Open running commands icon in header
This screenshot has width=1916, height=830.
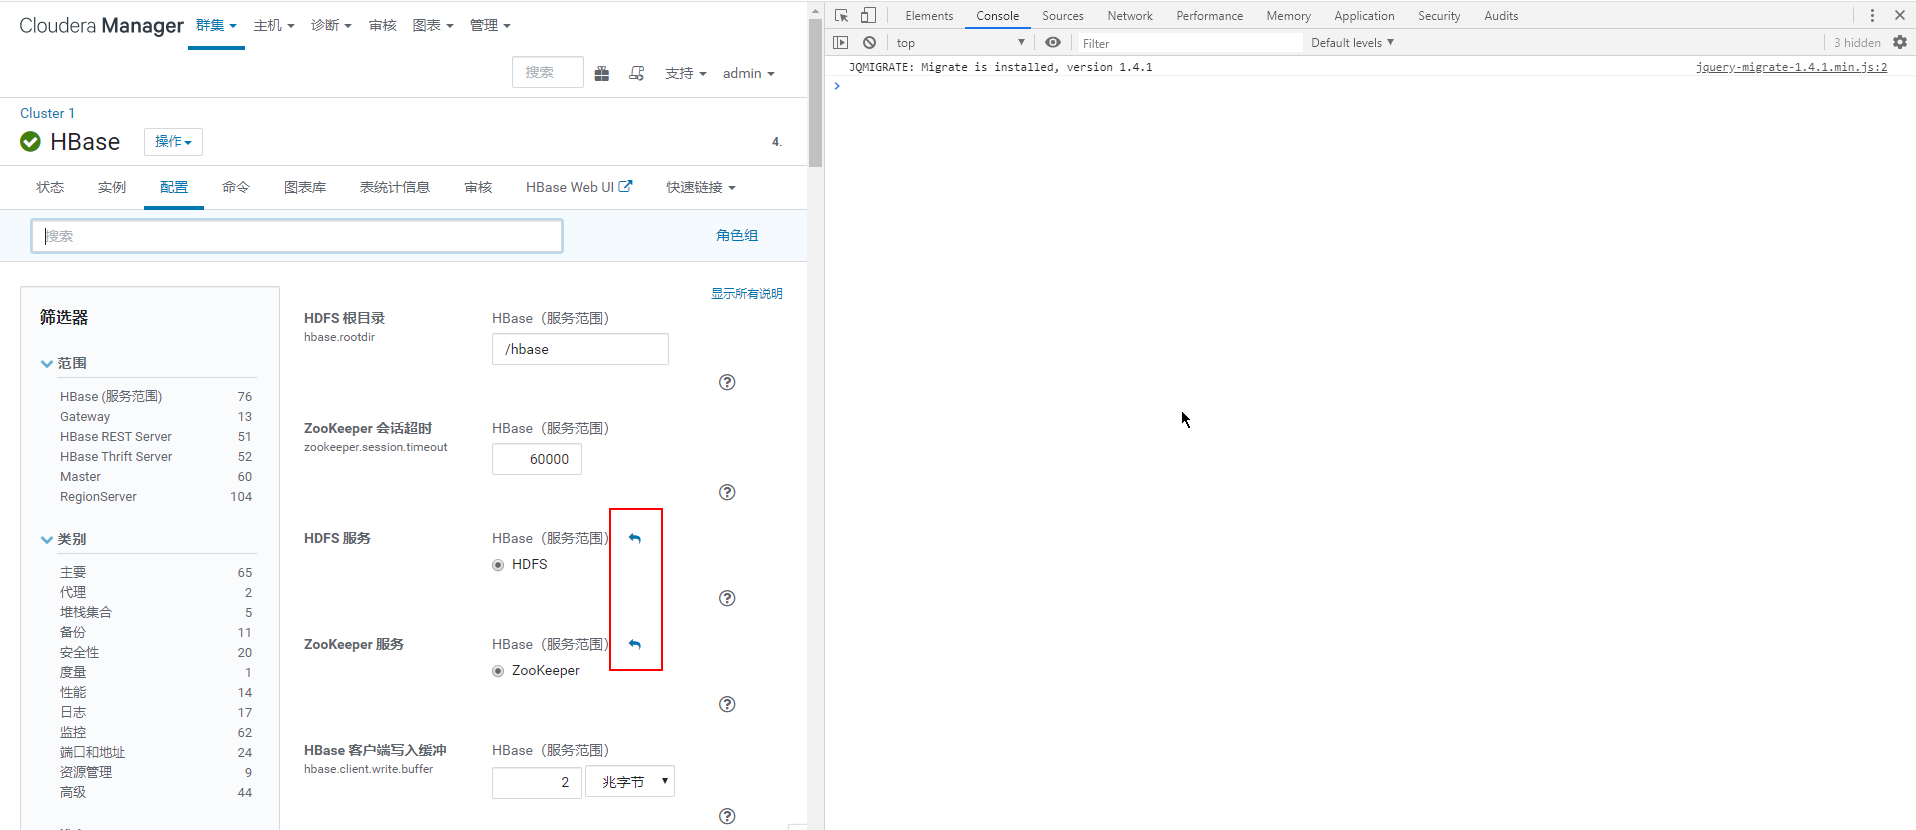pos(637,73)
